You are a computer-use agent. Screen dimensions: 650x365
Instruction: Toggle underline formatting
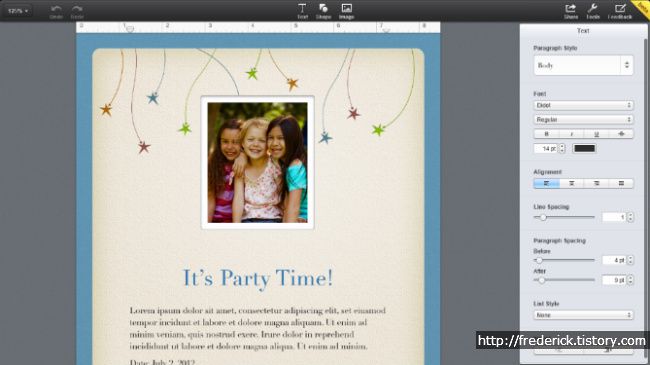tap(596, 134)
